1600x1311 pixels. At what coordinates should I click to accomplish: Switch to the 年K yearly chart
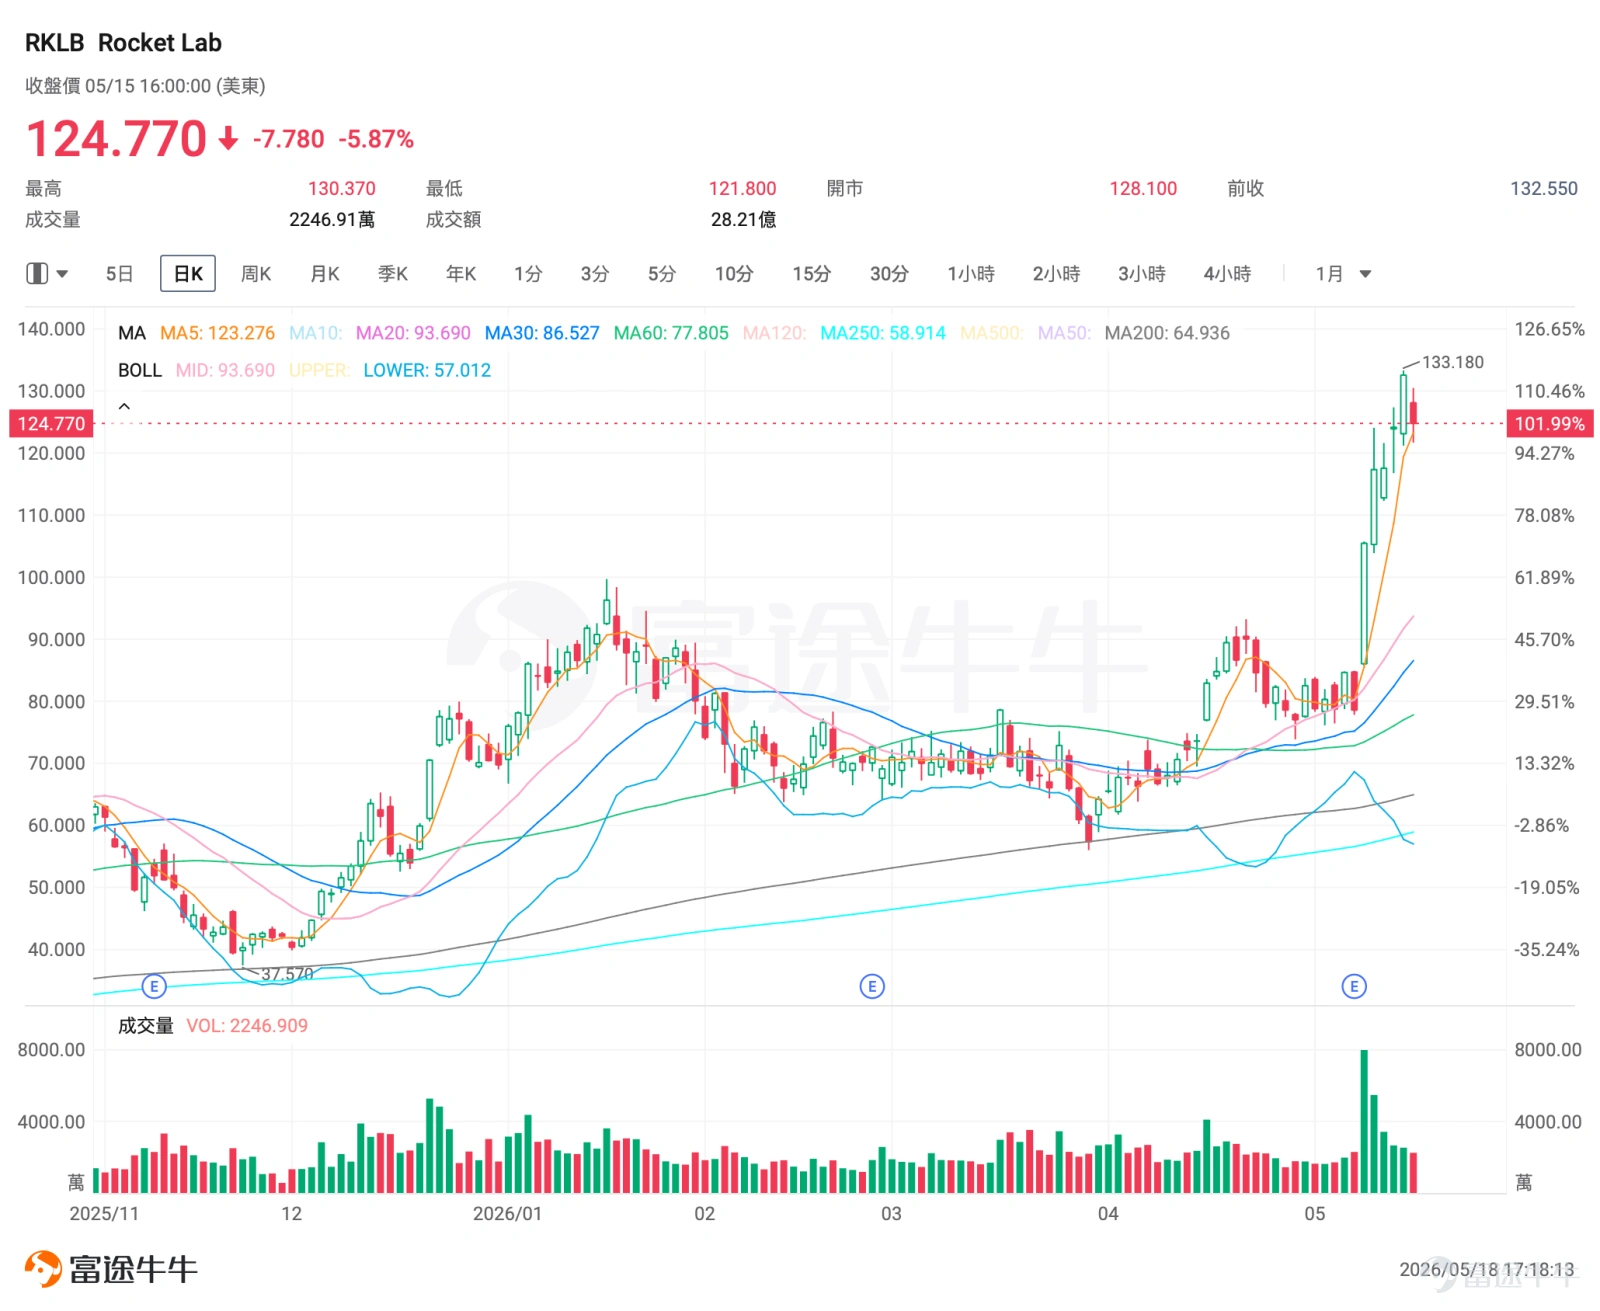[x=461, y=274]
